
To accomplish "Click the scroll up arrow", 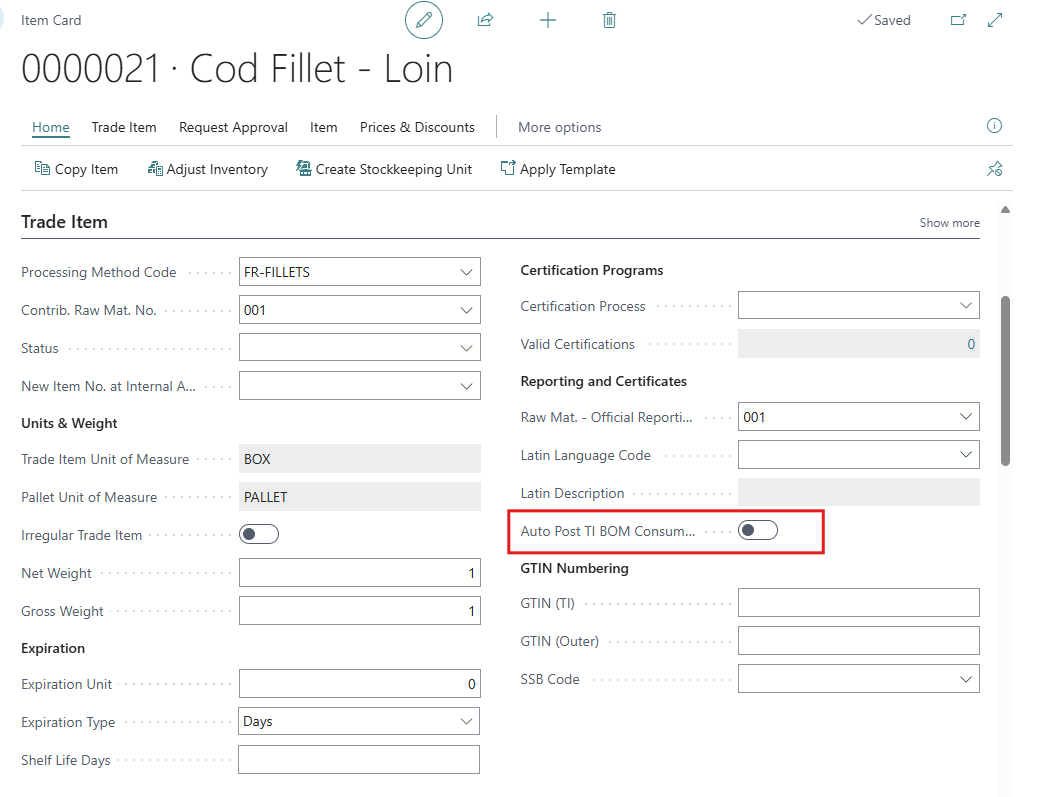I will 1005,210.
